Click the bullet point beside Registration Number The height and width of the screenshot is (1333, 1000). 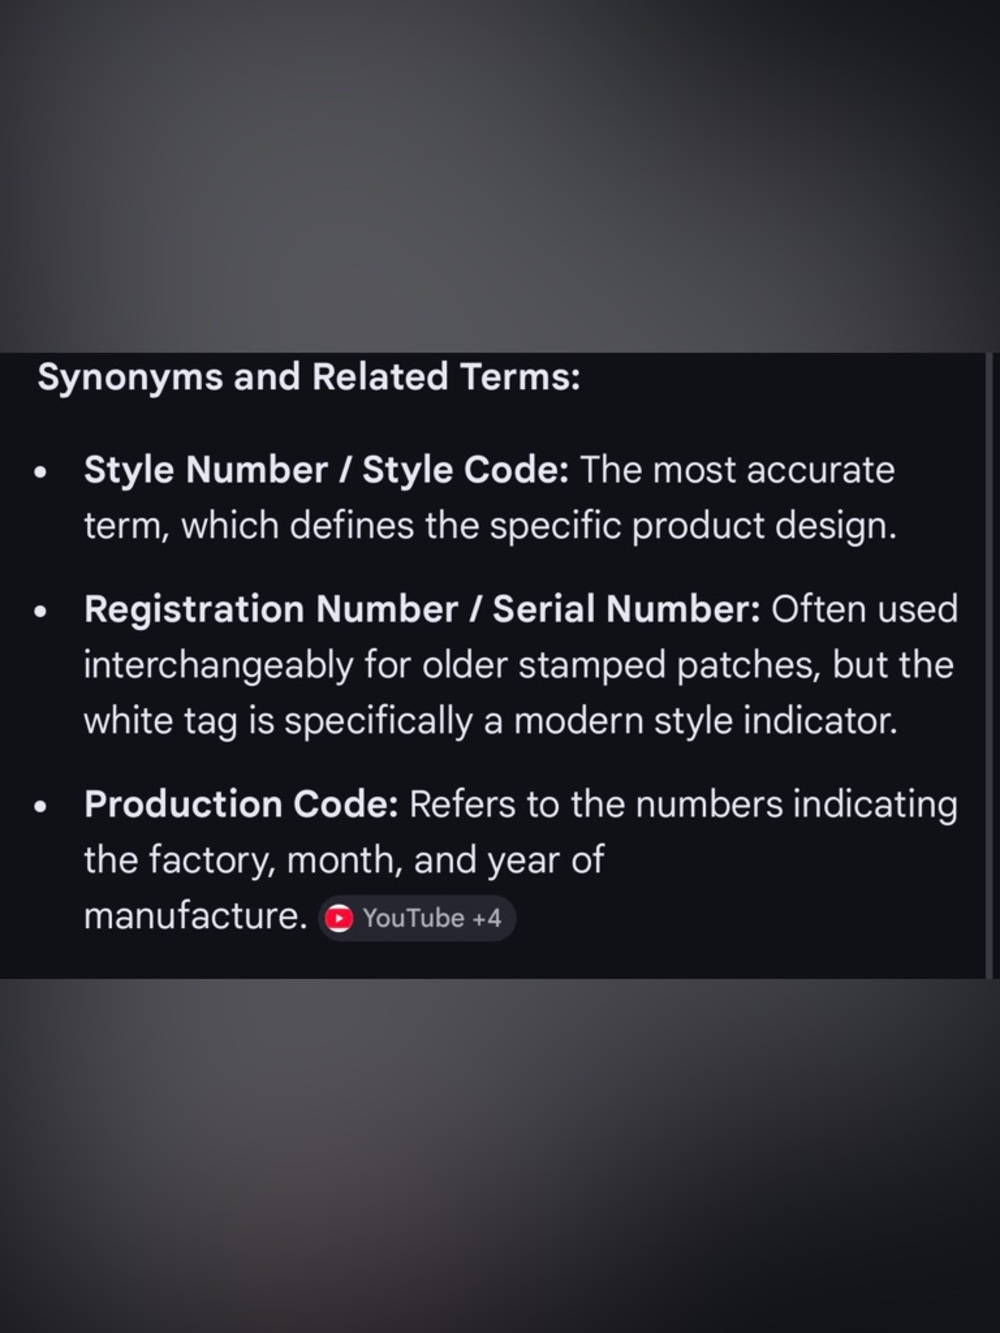(41, 611)
